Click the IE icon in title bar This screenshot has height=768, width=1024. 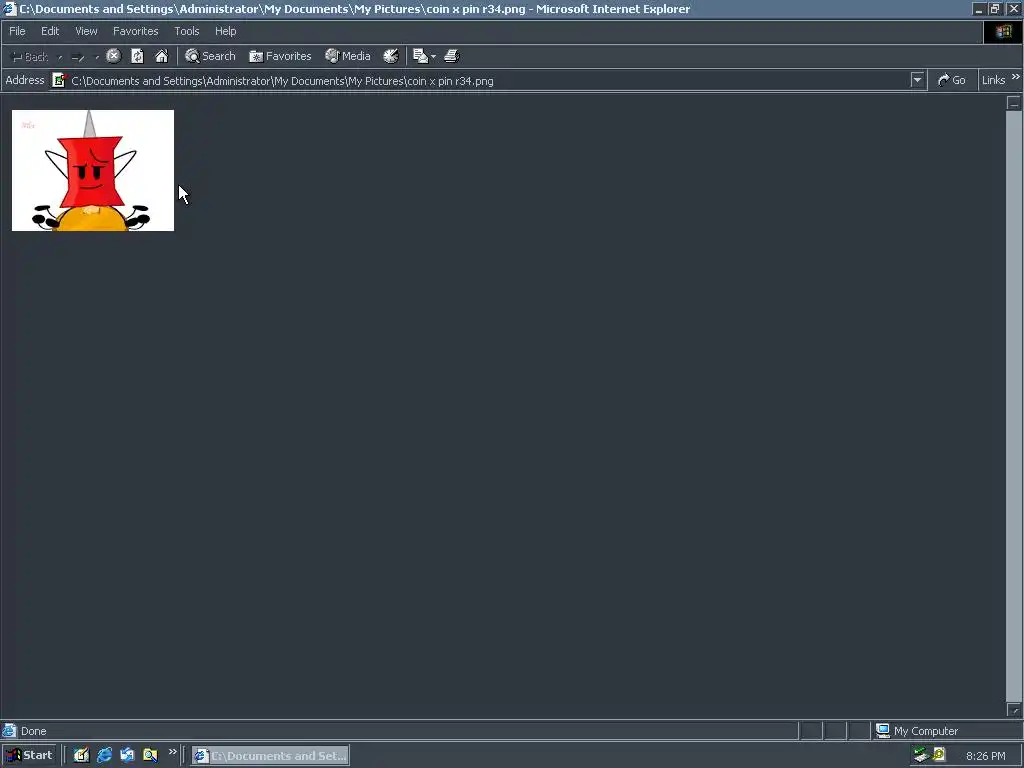[9, 9]
